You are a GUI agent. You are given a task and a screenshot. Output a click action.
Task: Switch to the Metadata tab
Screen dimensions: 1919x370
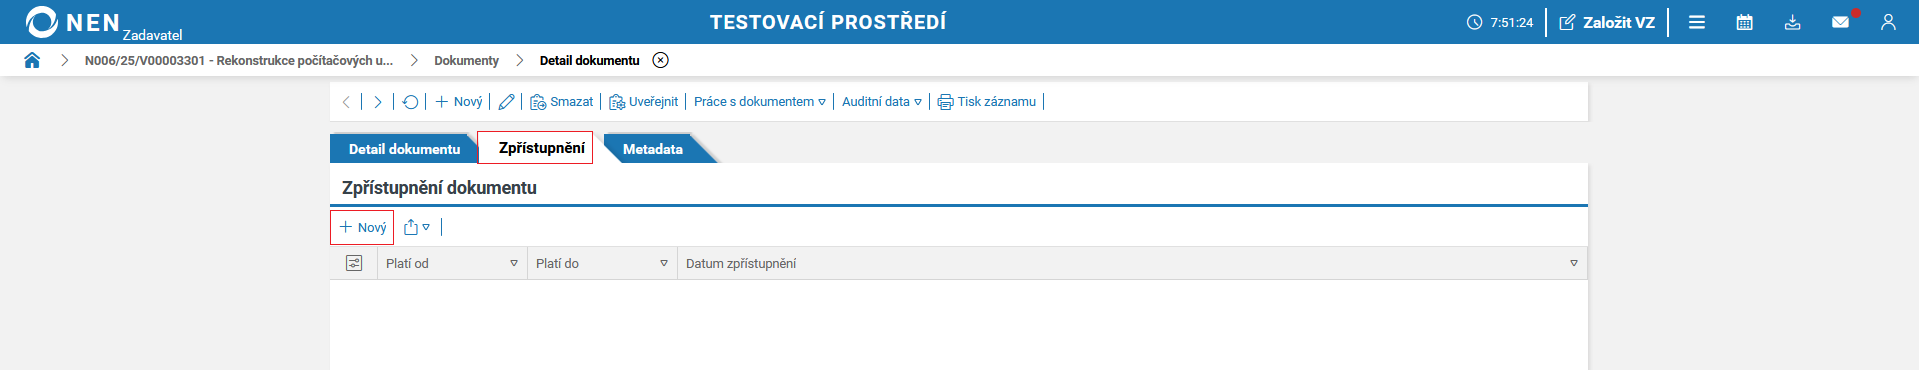[x=653, y=149]
